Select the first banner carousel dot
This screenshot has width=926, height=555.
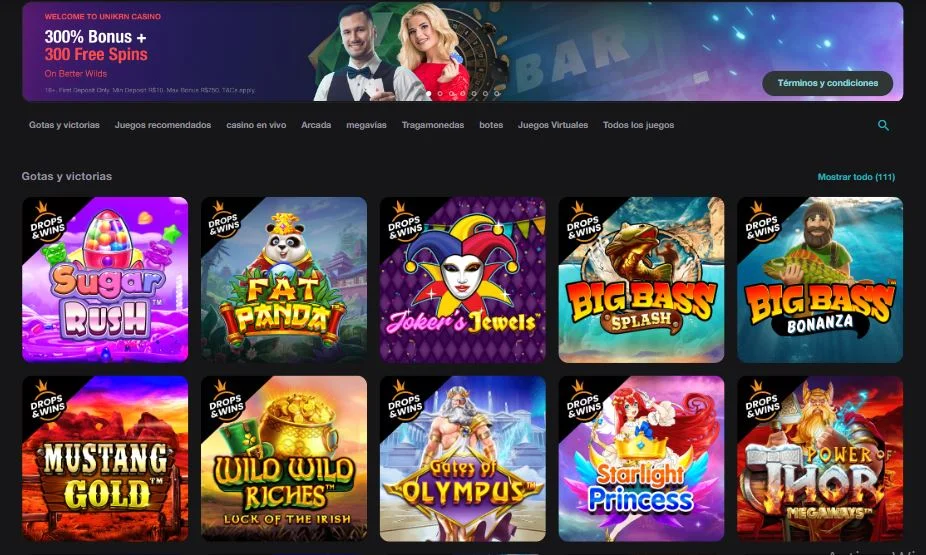point(428,93)
